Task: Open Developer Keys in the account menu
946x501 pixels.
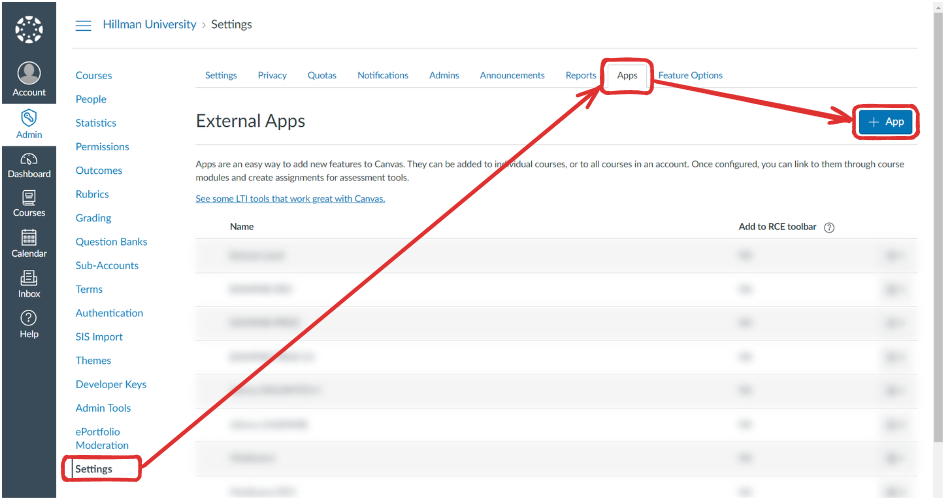Action: click(x=111, y=384)
